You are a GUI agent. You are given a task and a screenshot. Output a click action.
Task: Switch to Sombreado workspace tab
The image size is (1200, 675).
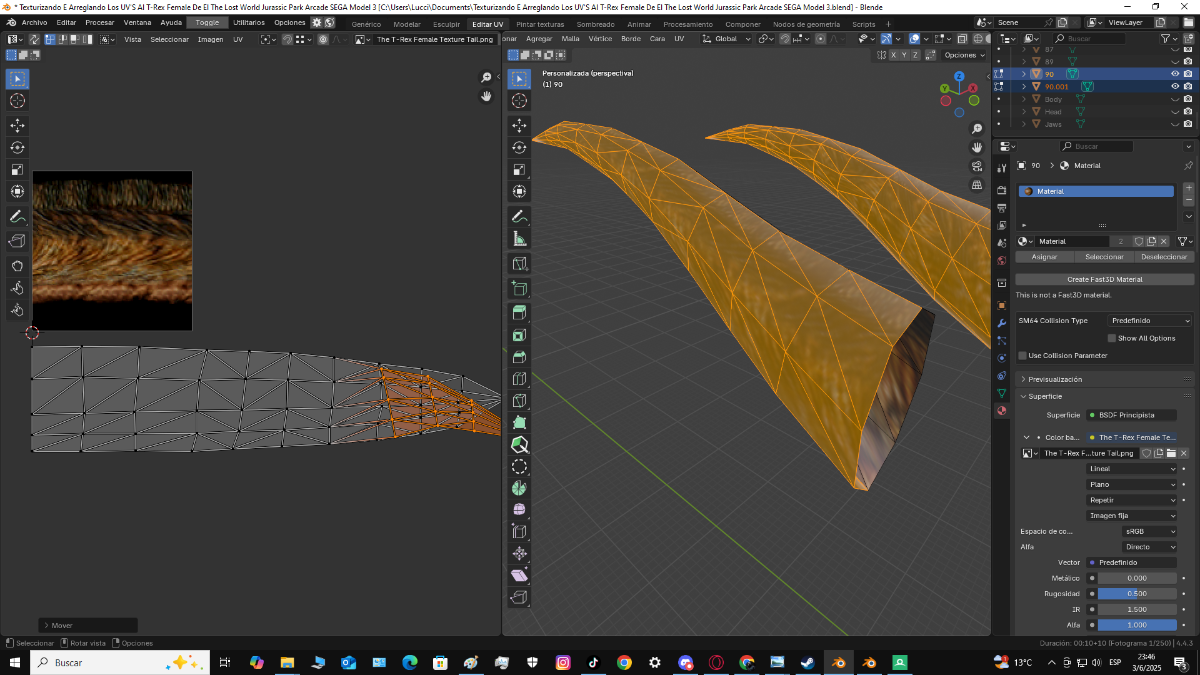click(x=595, y=23)
